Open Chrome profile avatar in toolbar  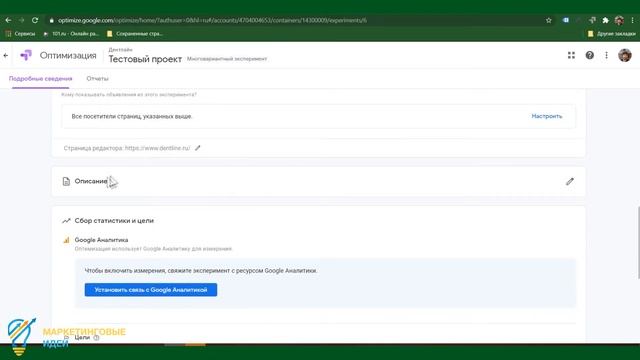coord(619,20)
